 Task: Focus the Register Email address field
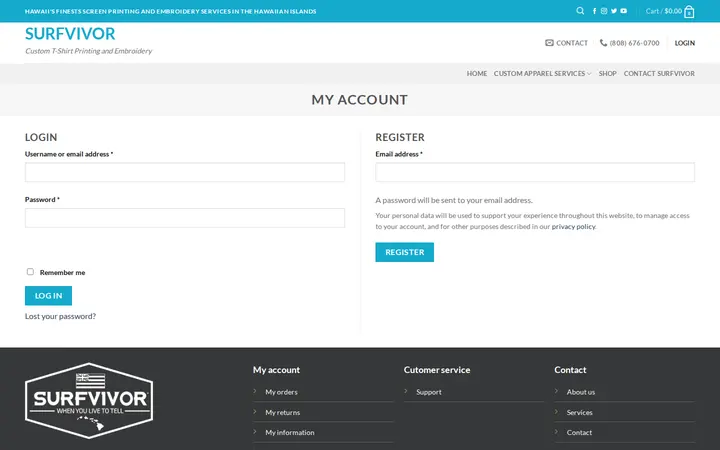pyautogui.click(x=535, y=172)
